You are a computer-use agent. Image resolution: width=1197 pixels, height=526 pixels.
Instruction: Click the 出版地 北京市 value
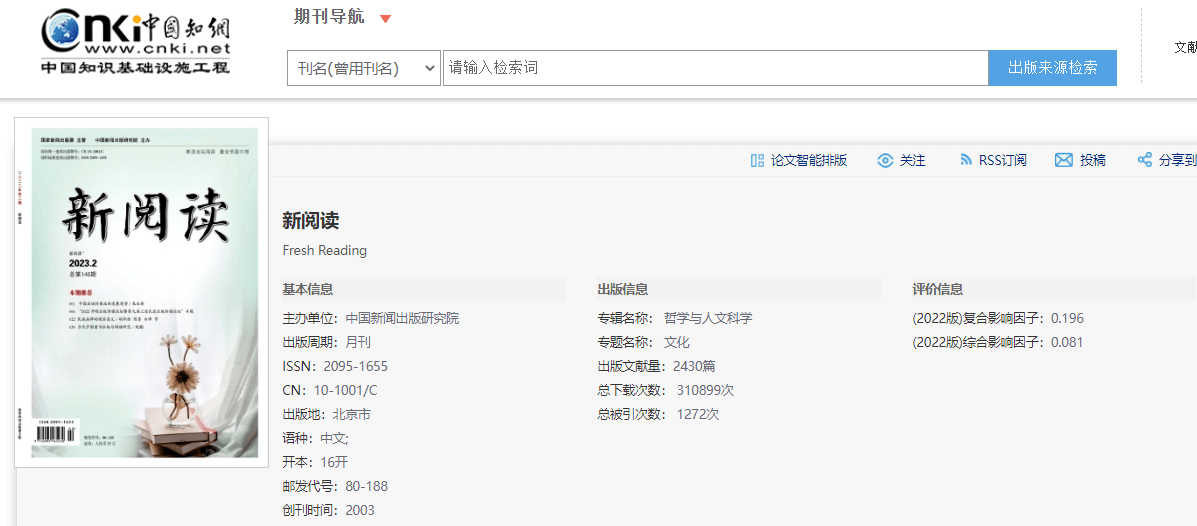351,415
